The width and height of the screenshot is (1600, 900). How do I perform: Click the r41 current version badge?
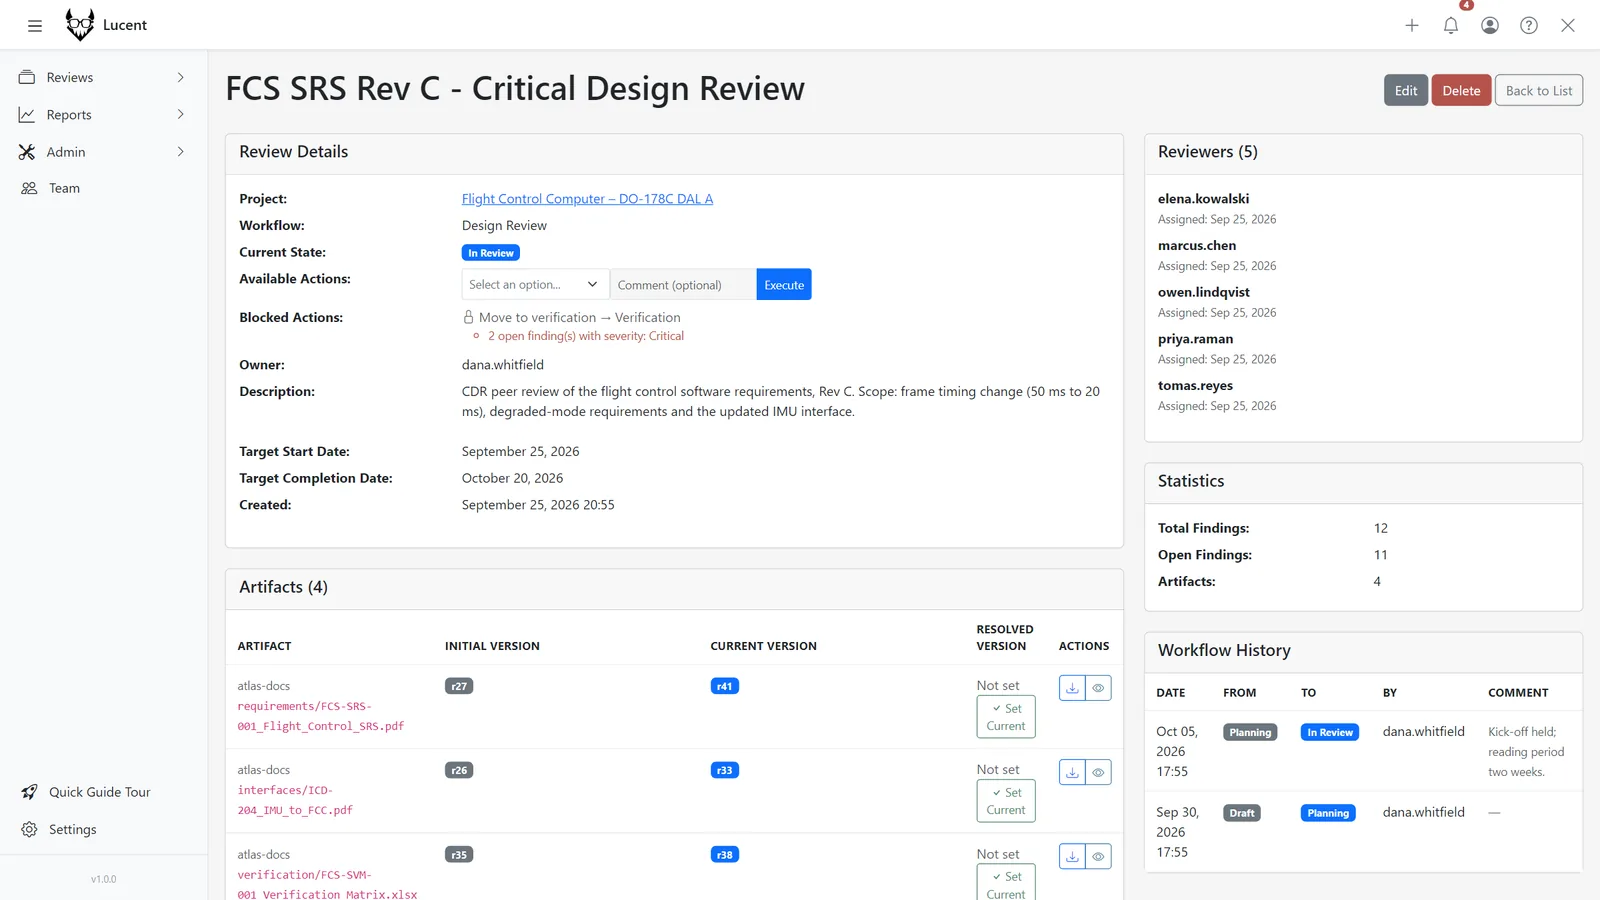[725, 686]
